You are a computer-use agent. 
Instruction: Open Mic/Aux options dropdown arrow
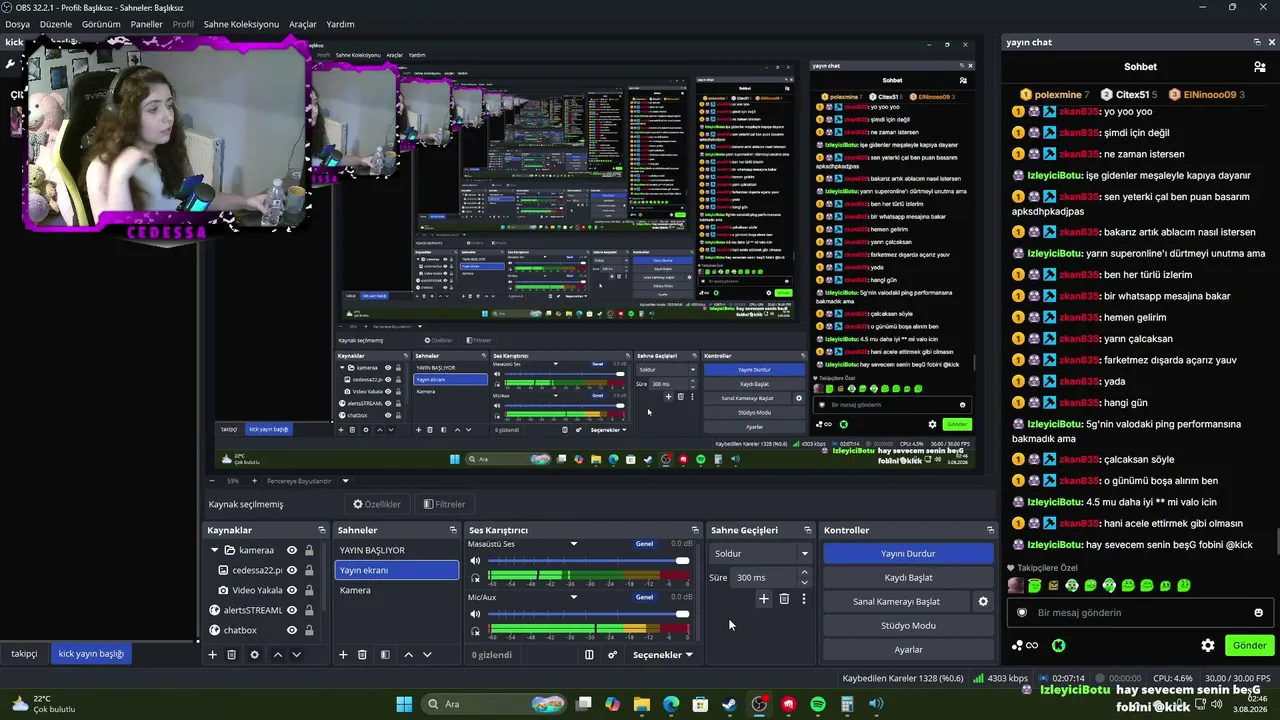pyautogui.click(x=573, y=597)
